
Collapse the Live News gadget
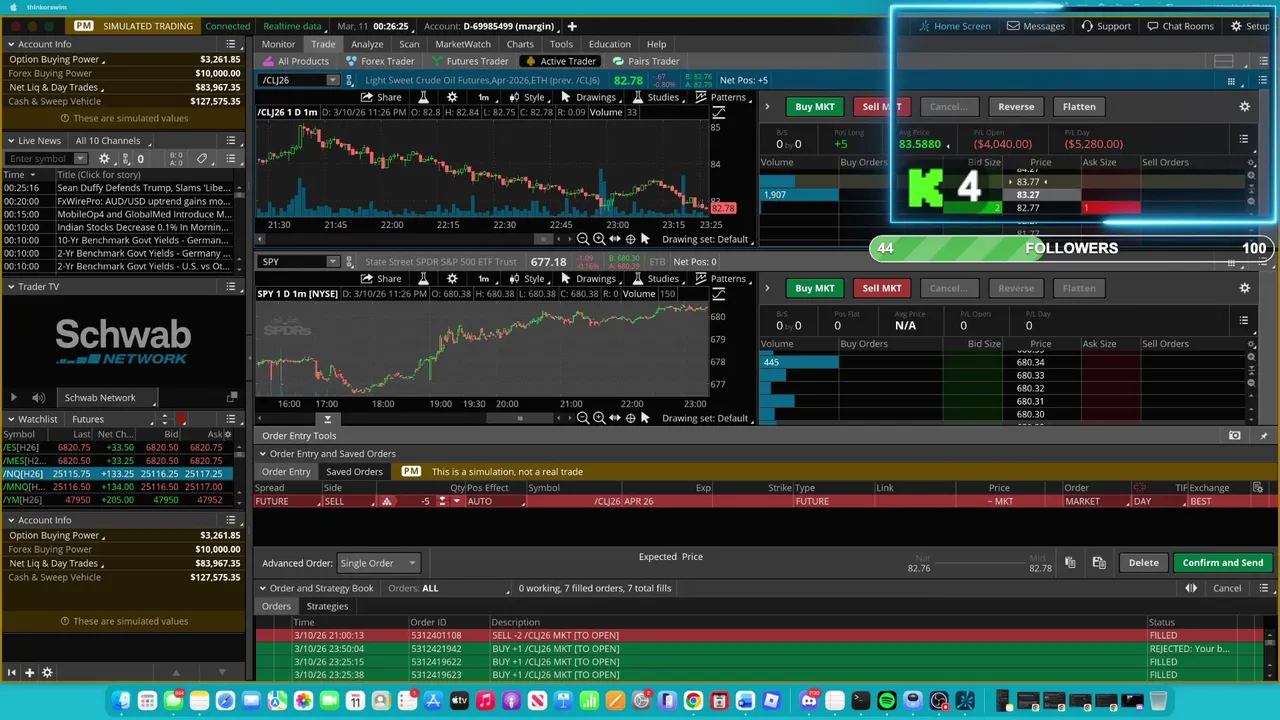point(10,141)
